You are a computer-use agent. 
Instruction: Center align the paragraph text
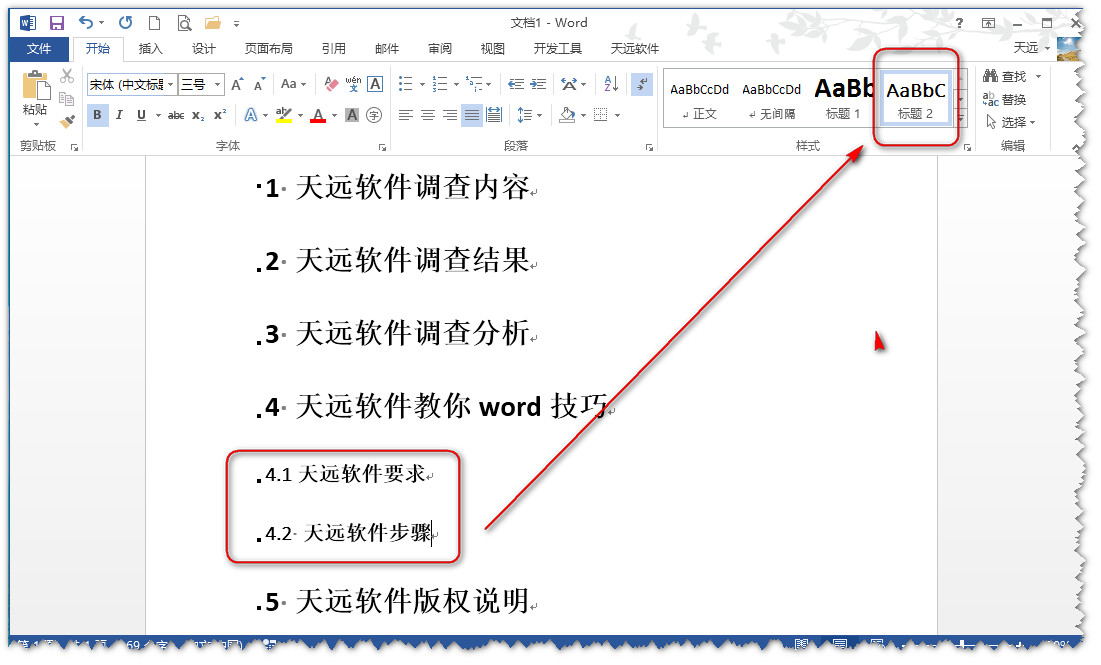point(427,116)
